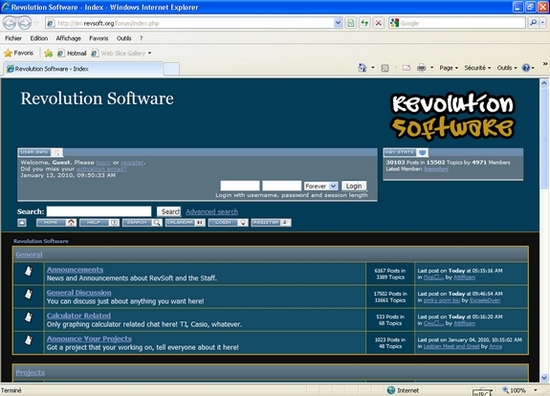This screenshot has height=396, width=550.
Task: Click the red Stop loading X icon
Action: point(378,23)
